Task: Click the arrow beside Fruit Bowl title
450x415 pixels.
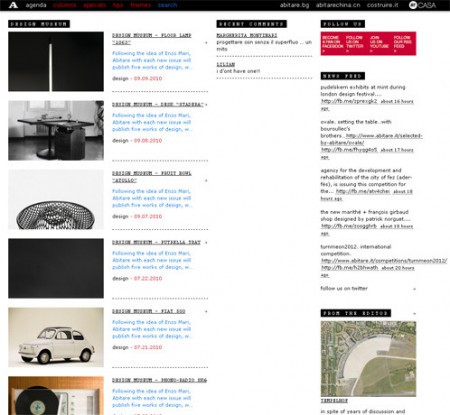Action: coord(206,180)
